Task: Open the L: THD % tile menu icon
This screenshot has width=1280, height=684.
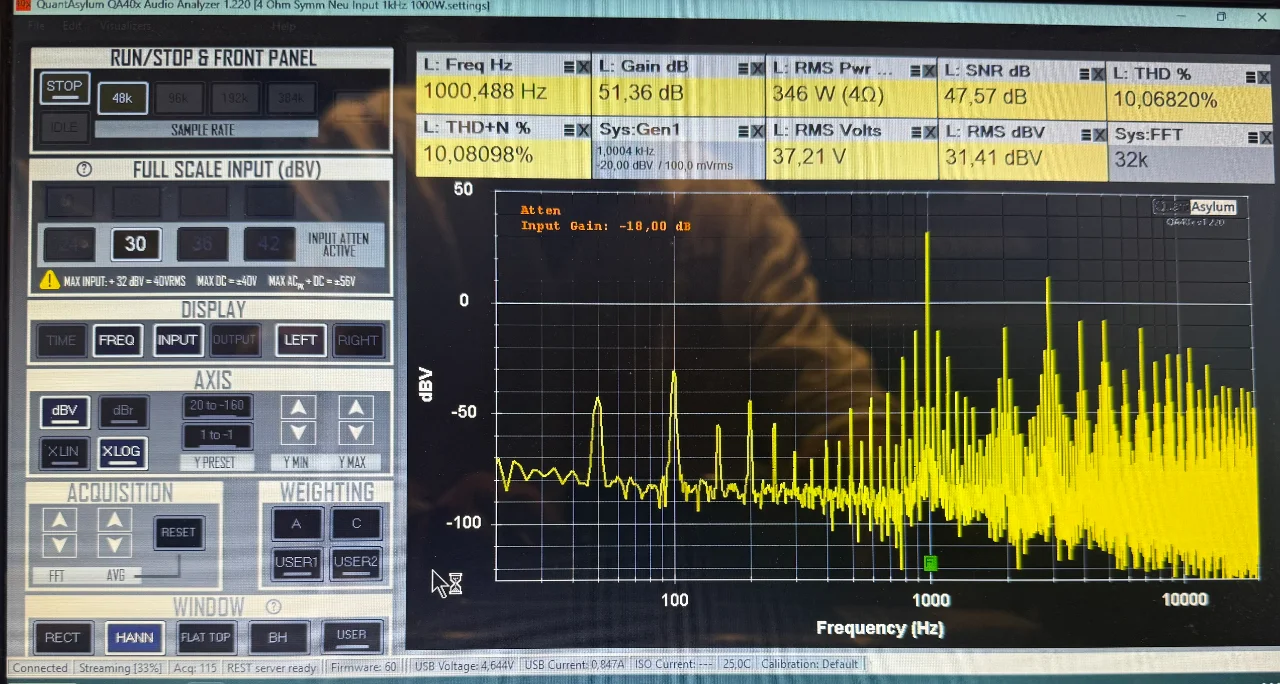Action: click(1250, 76)
